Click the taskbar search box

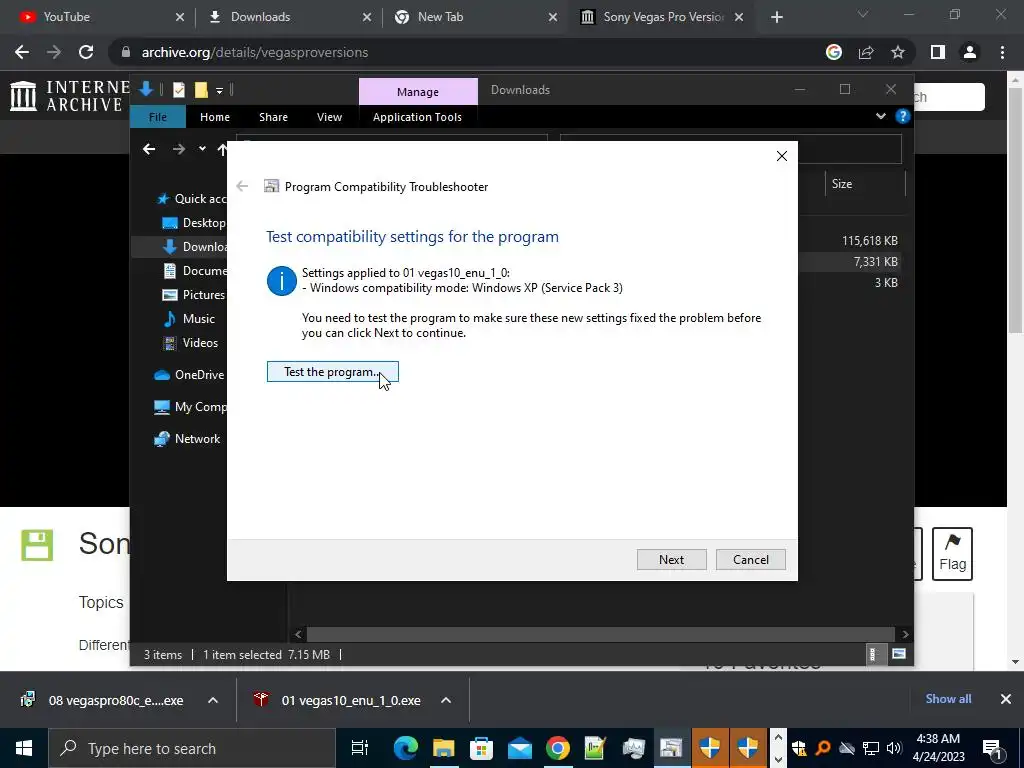(192, 748)
